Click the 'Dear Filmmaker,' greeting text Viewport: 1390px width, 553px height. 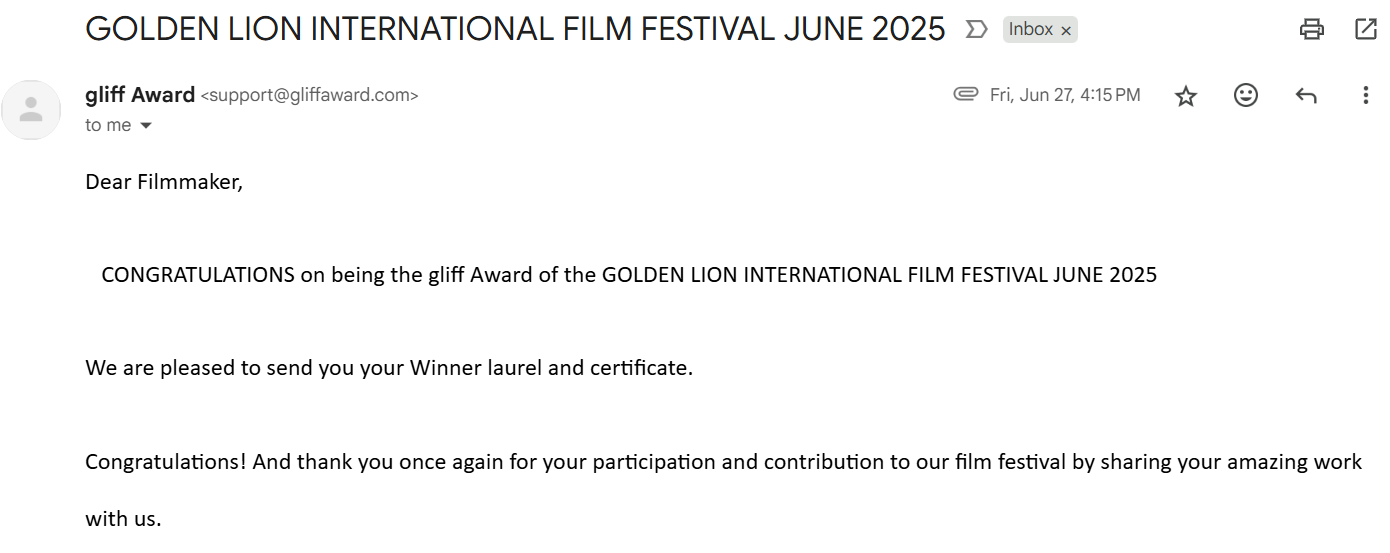point(164,182)
